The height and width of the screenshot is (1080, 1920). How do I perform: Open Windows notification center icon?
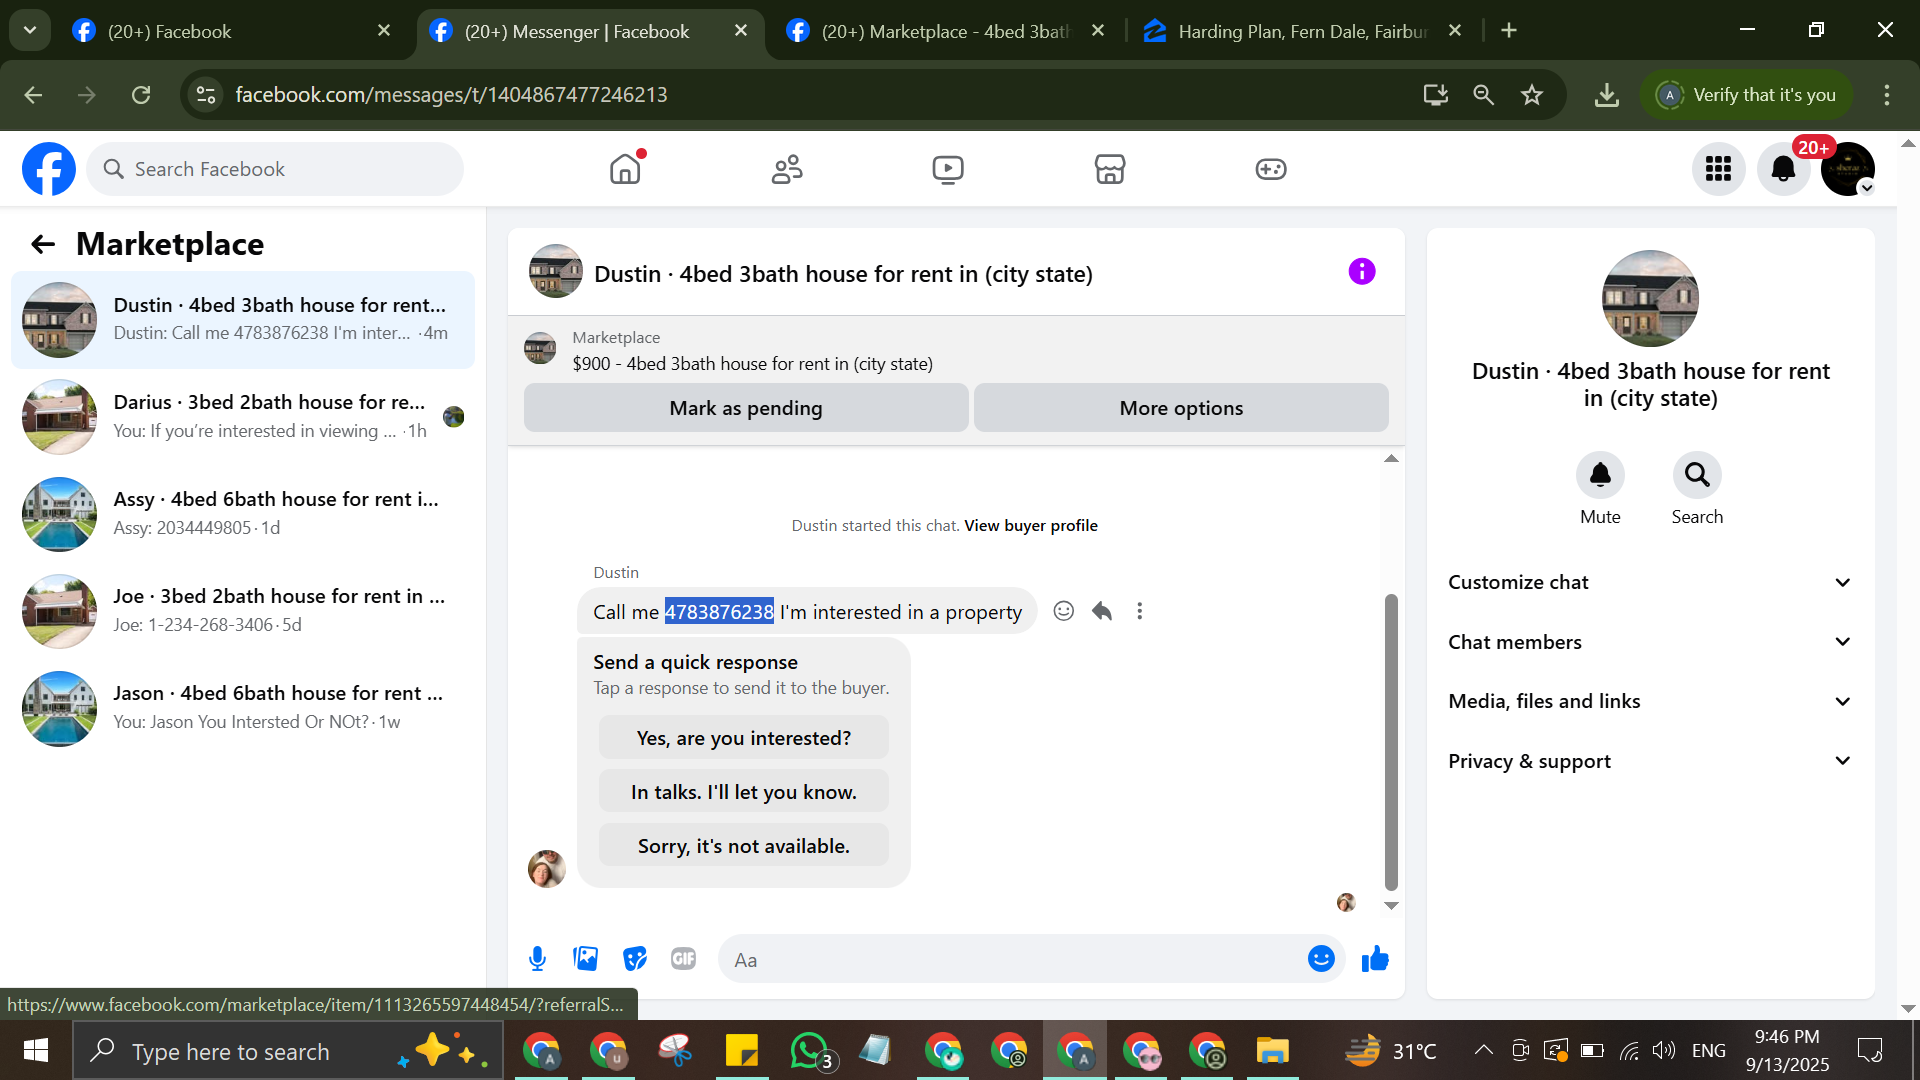[1870, 1050]
